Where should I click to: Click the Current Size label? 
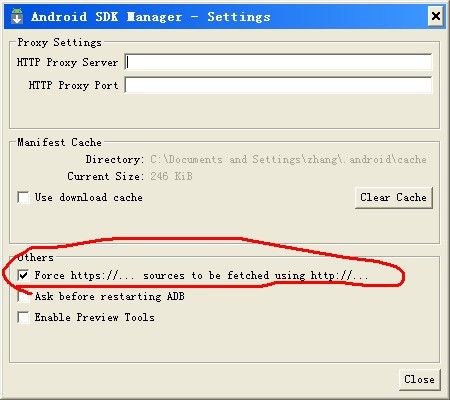tap(105, 176)
